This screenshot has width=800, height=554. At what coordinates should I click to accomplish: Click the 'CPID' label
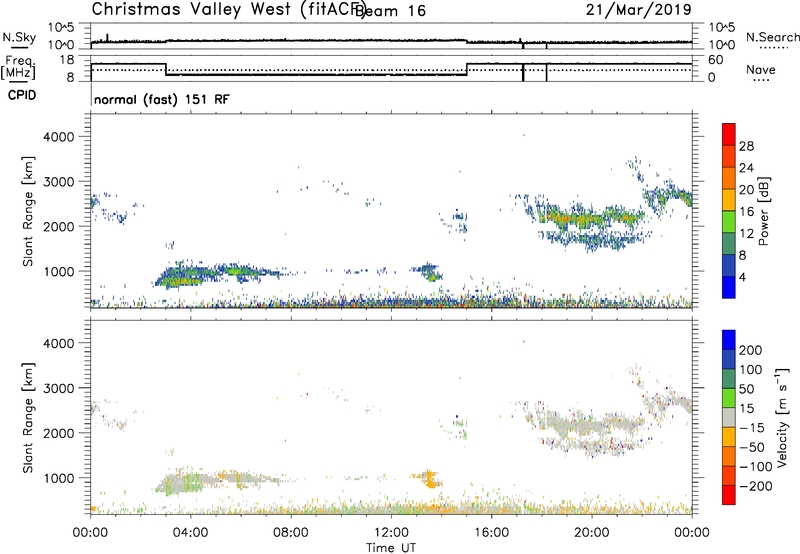pos(22,95)
